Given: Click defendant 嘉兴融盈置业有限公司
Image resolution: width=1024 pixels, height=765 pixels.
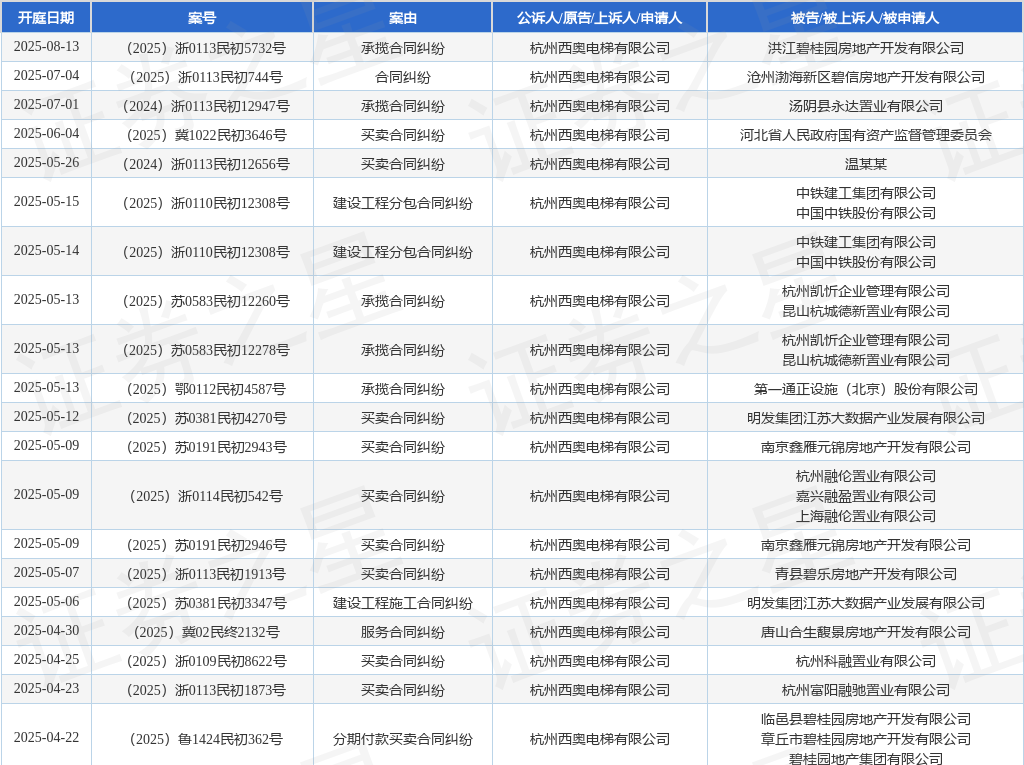Looking at the screenshot, I should tap(866, 496).
